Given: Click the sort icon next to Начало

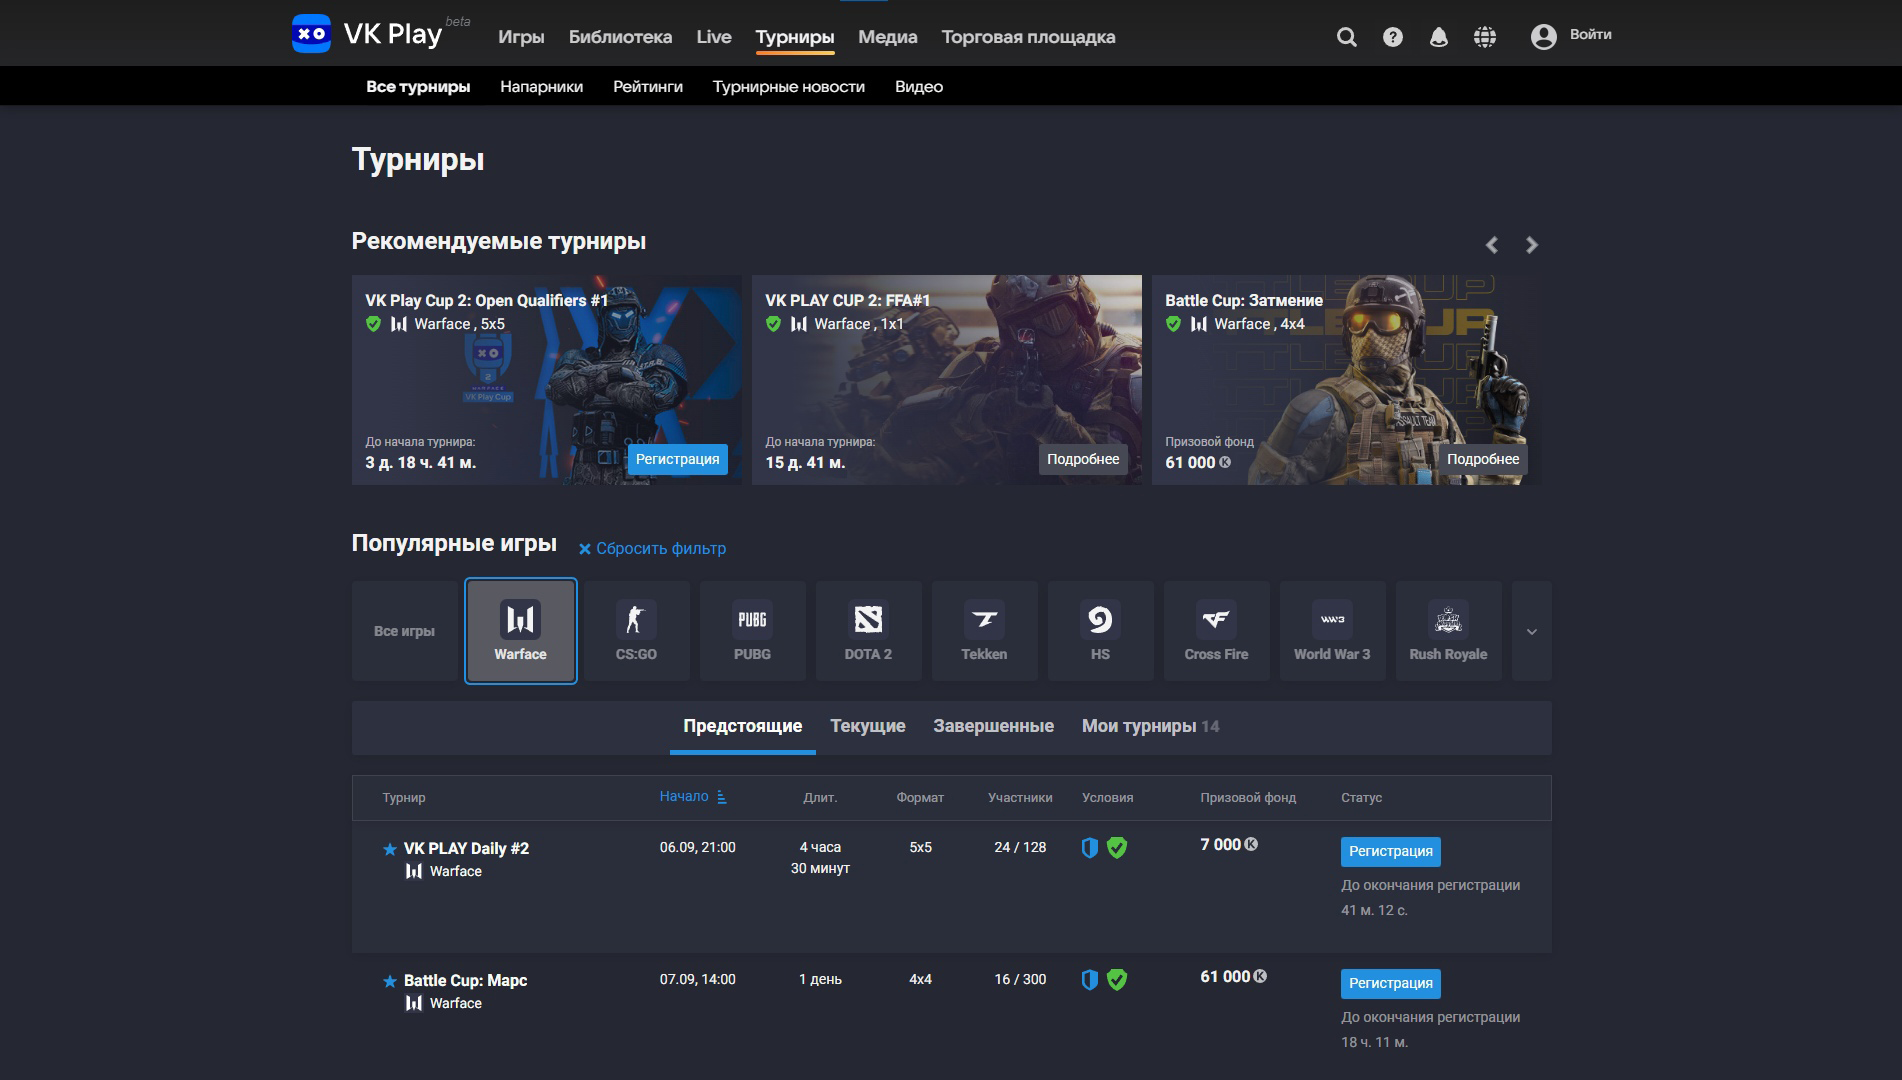Looking at the screenshot, I should (722, 797).
